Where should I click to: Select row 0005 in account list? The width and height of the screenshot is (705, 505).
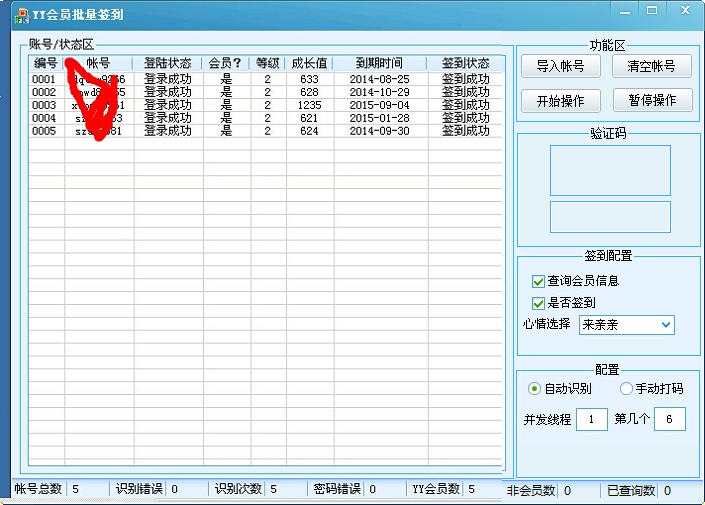(x=265, y=132)
